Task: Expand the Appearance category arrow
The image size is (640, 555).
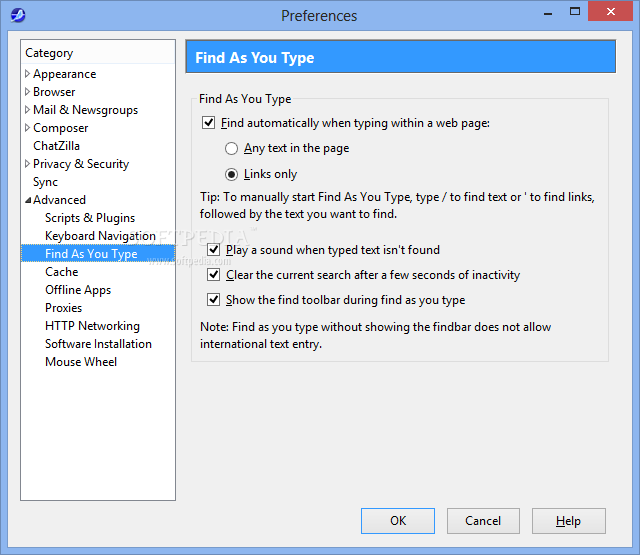Action: (27, 74)
